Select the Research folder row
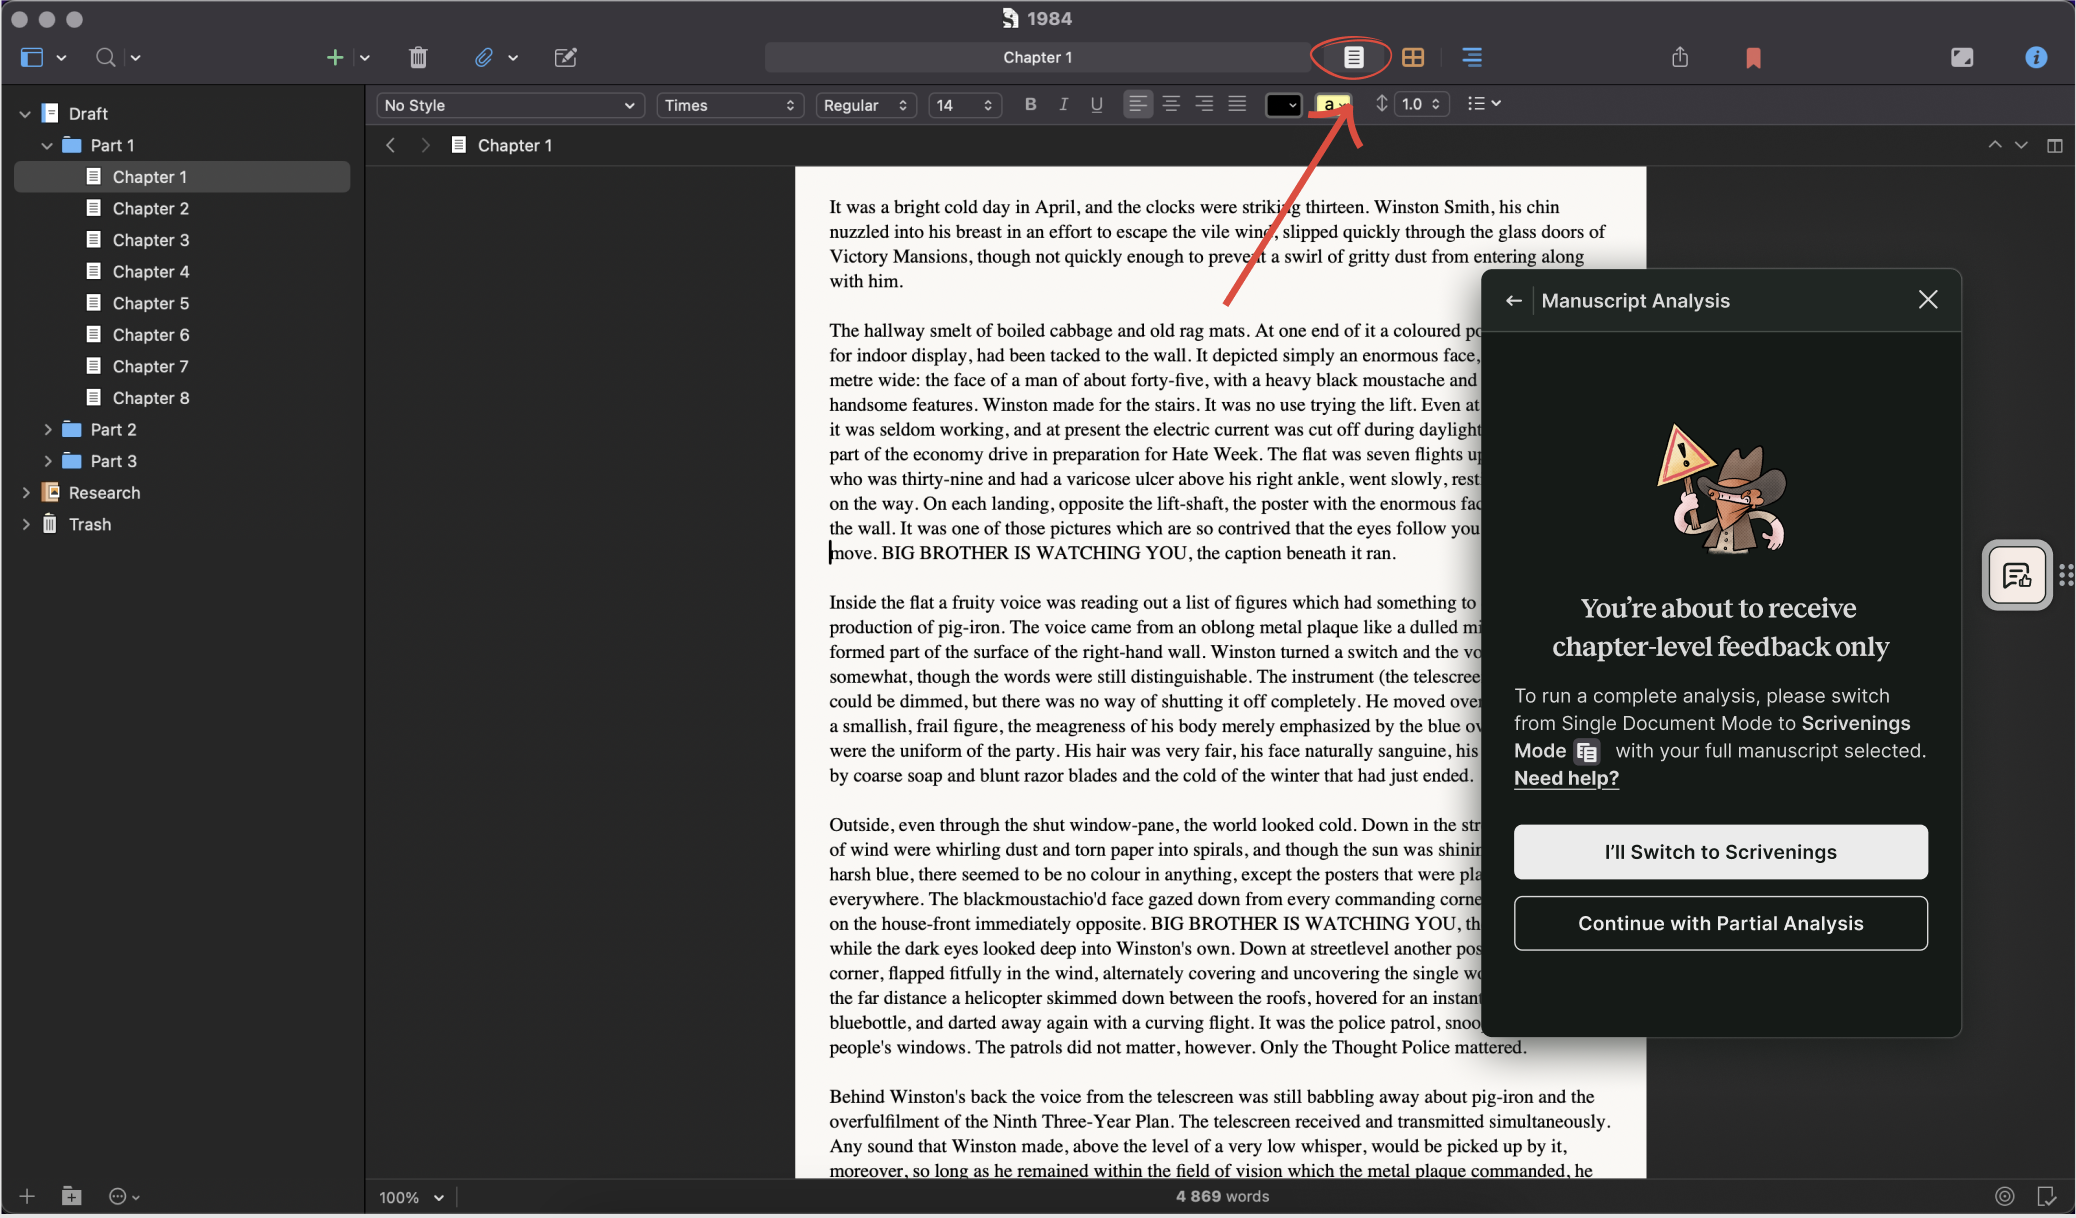2076x1218 pixels. pos(182,493)
